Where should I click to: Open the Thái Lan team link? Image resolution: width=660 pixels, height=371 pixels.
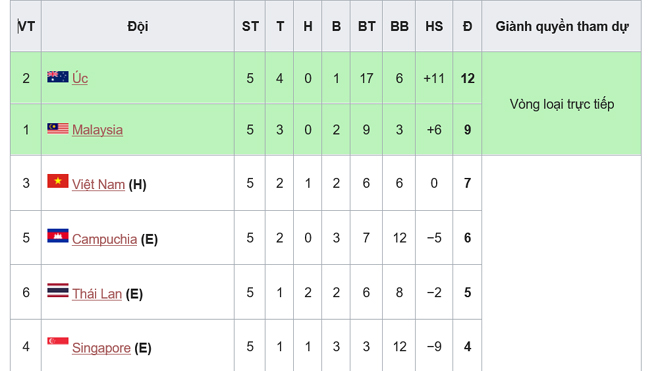click(x=97, y=294)
